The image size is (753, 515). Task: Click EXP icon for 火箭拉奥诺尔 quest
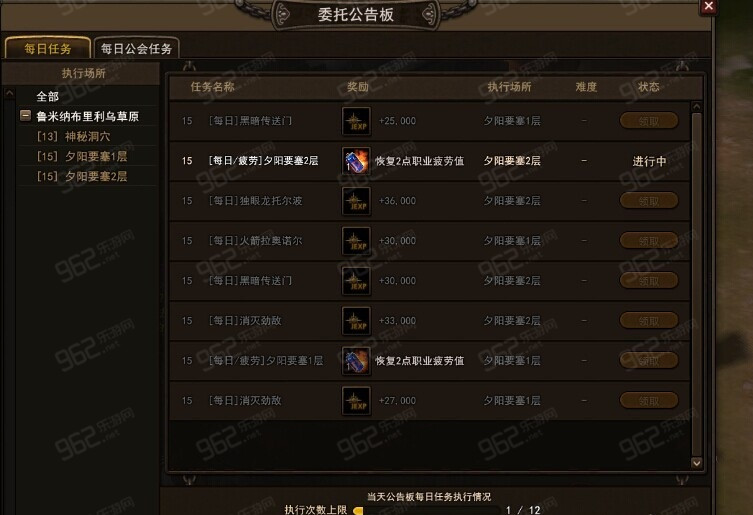click(x=356, y=241)
